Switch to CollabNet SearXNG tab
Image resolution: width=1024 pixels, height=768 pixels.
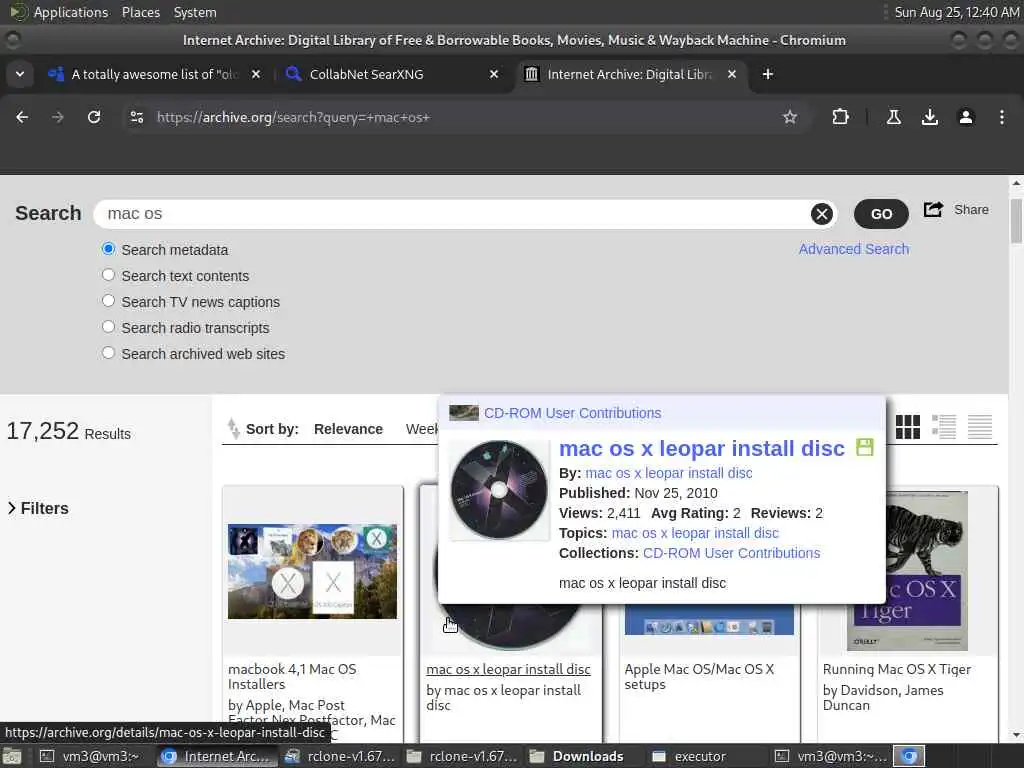[x=391, y=74]
